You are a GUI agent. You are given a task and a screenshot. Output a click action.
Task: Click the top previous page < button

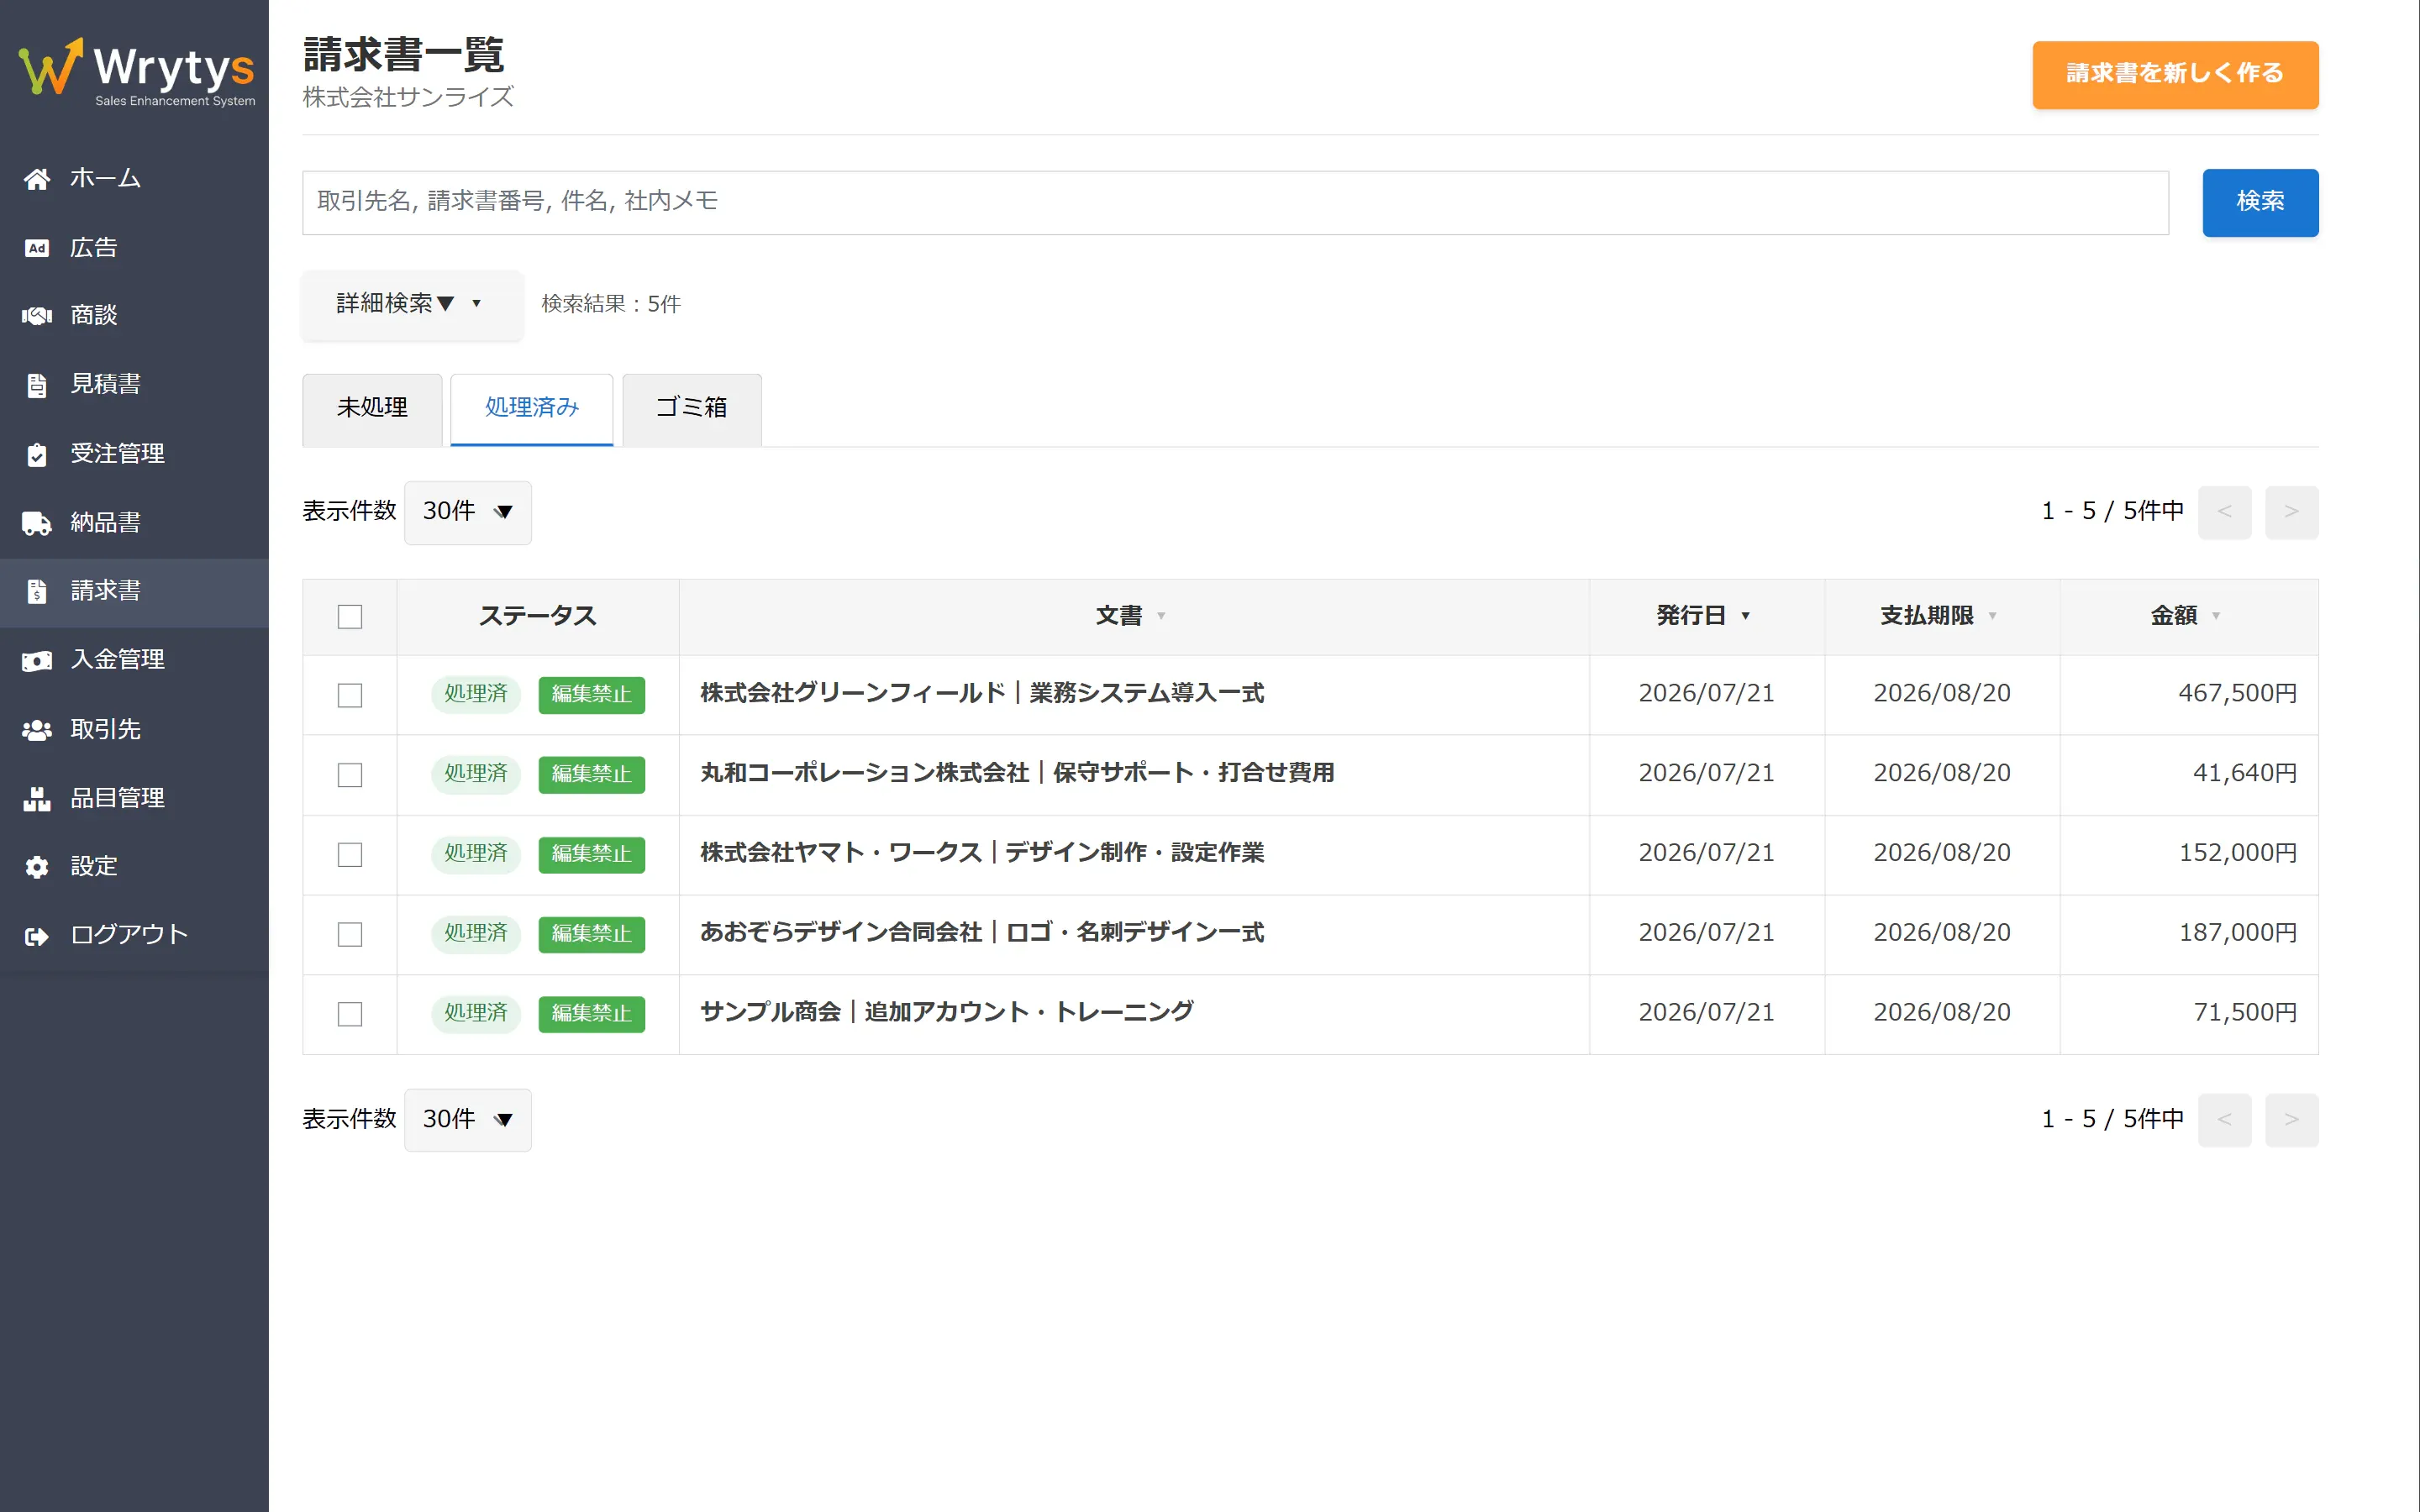pyautogui.click(x=2225, y=512)
